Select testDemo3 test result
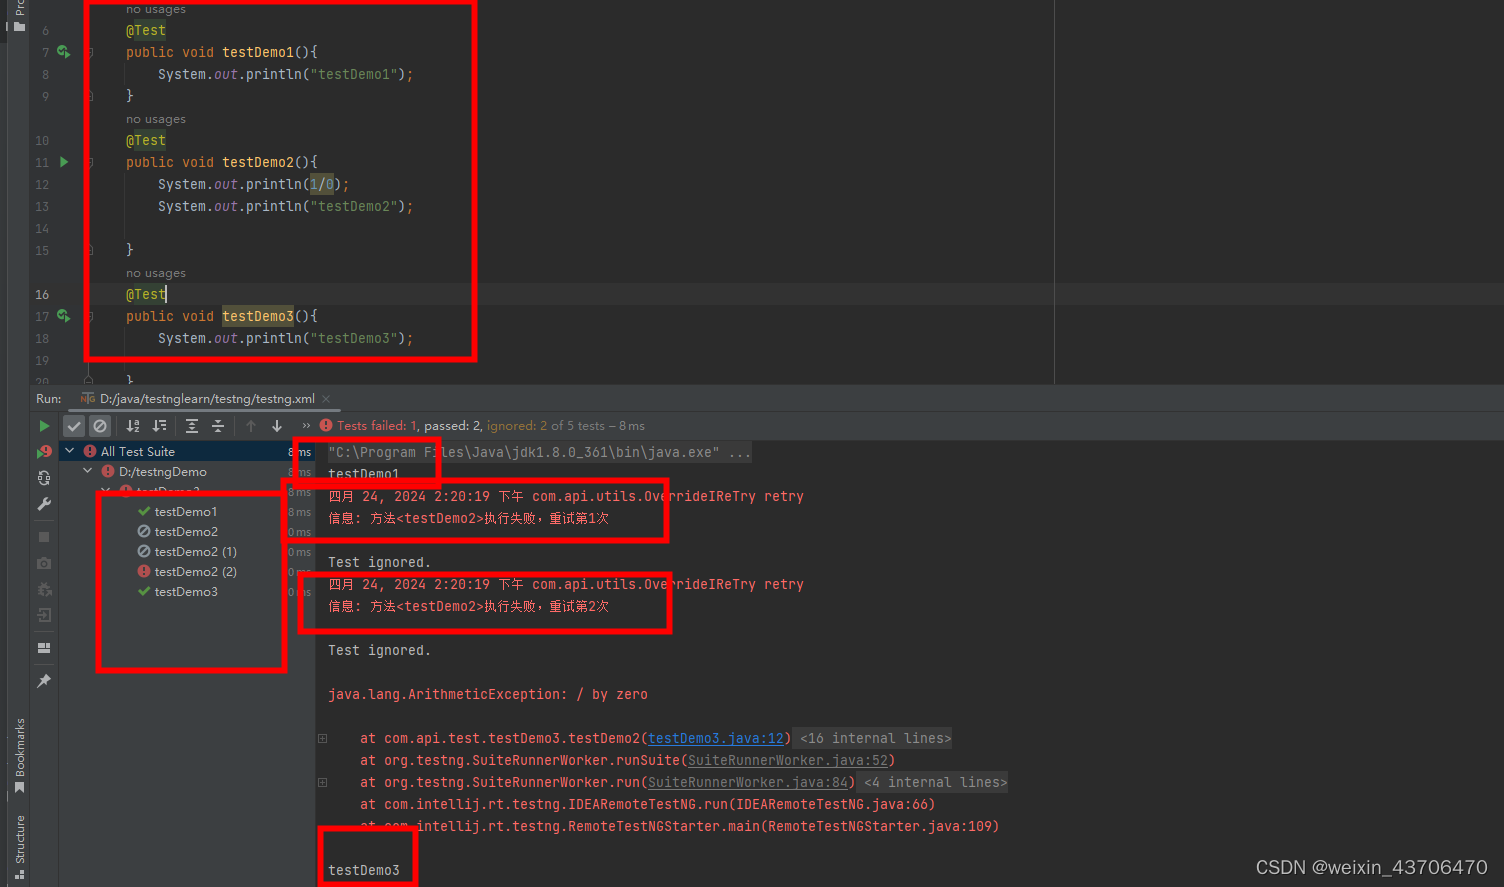Screen dimensions: 1504x887 [185, 591]
